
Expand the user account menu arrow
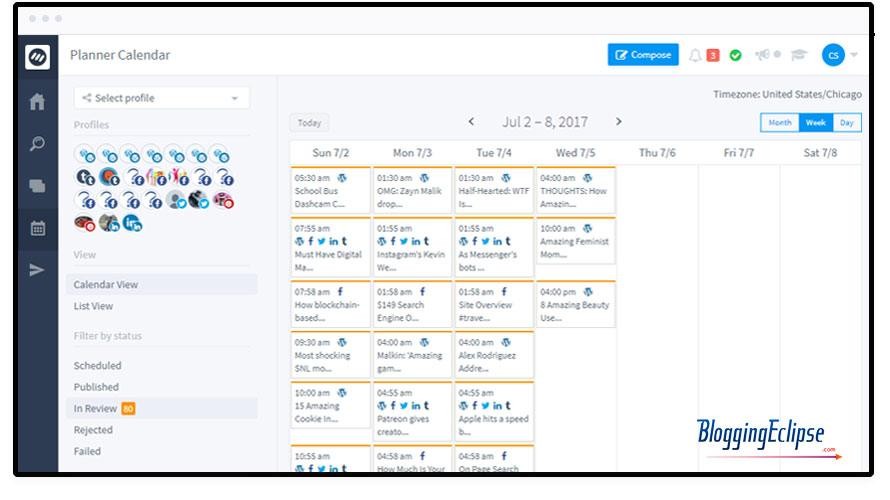tap(854, 55)
